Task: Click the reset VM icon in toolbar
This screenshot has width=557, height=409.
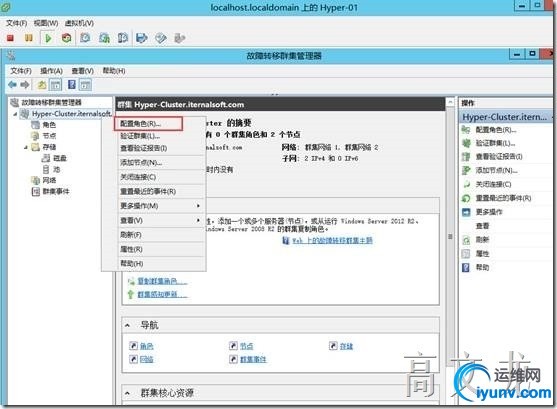Action: click(x=66, y=38)
